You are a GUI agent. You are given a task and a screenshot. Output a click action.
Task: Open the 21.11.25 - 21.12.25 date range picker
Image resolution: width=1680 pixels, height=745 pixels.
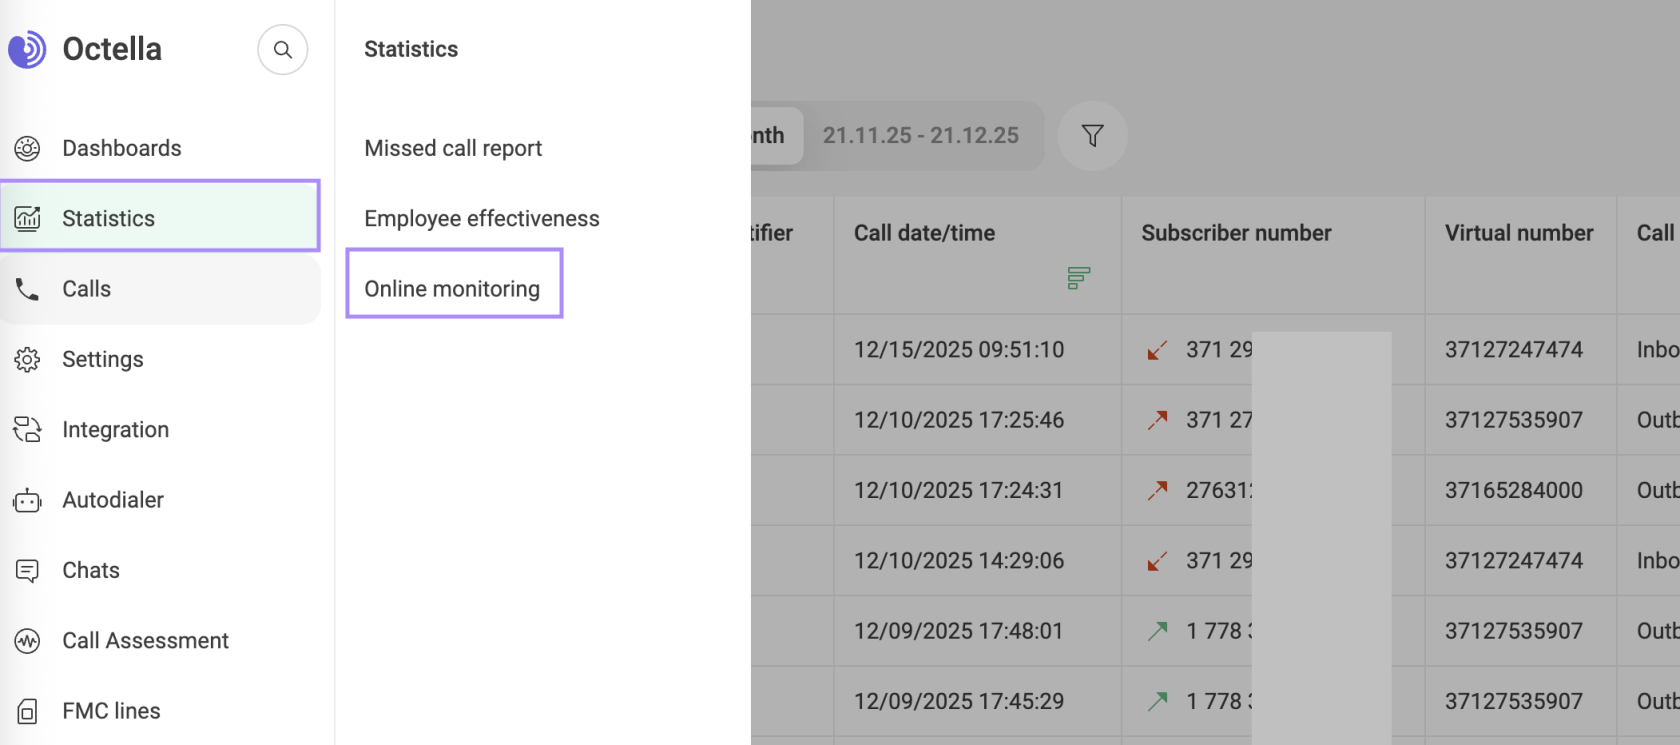click(x=920, y=136)
